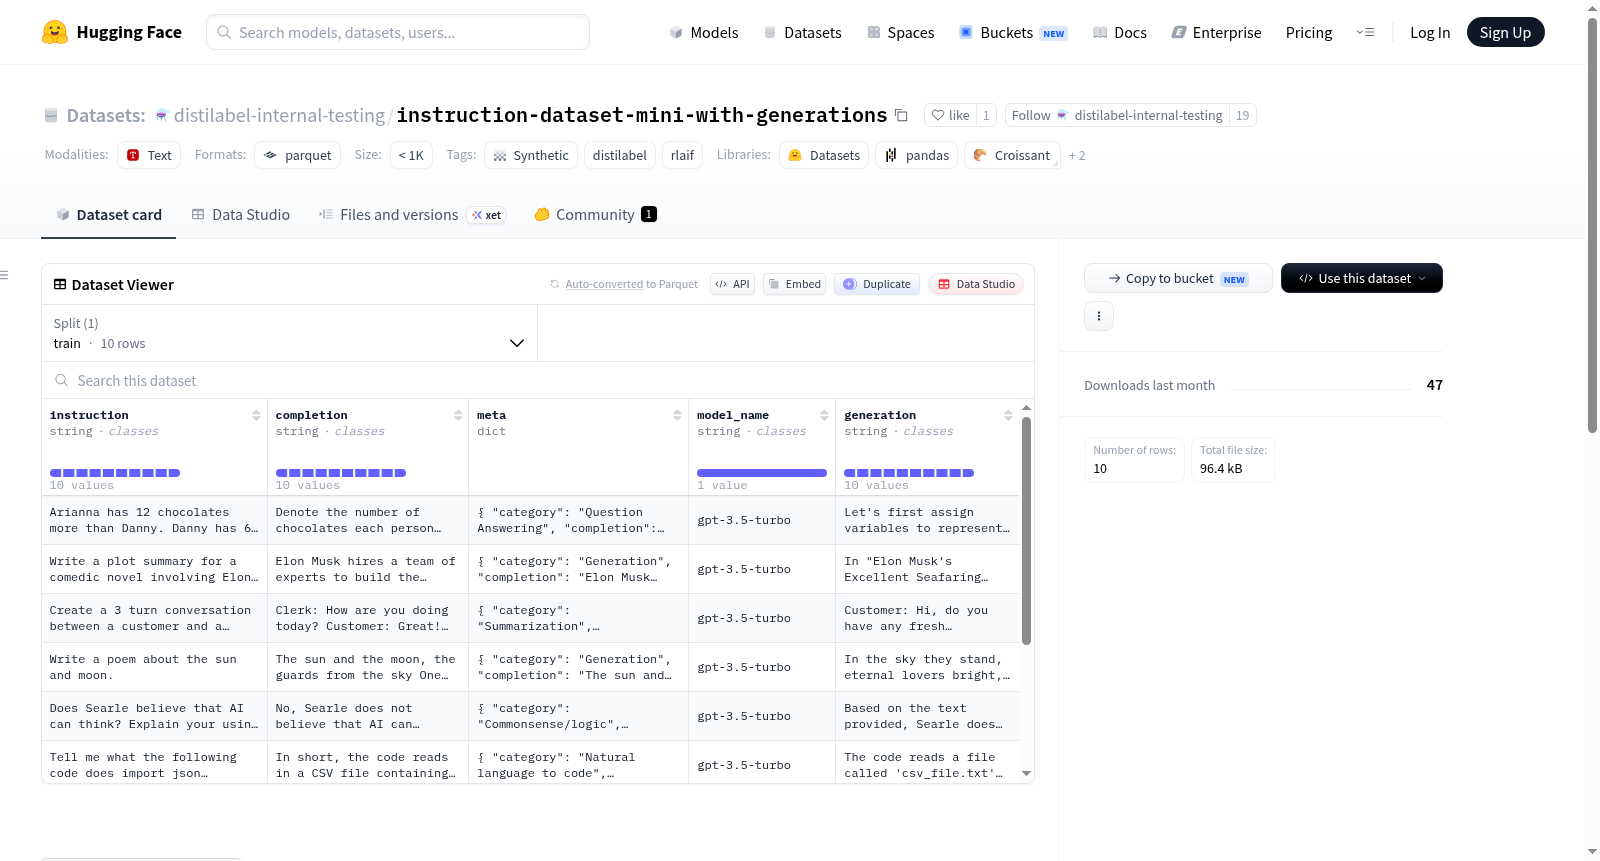Screen dimensions: 1600x861
Task: Click sort icon on completion column
Action: click(x=458, y=415)
